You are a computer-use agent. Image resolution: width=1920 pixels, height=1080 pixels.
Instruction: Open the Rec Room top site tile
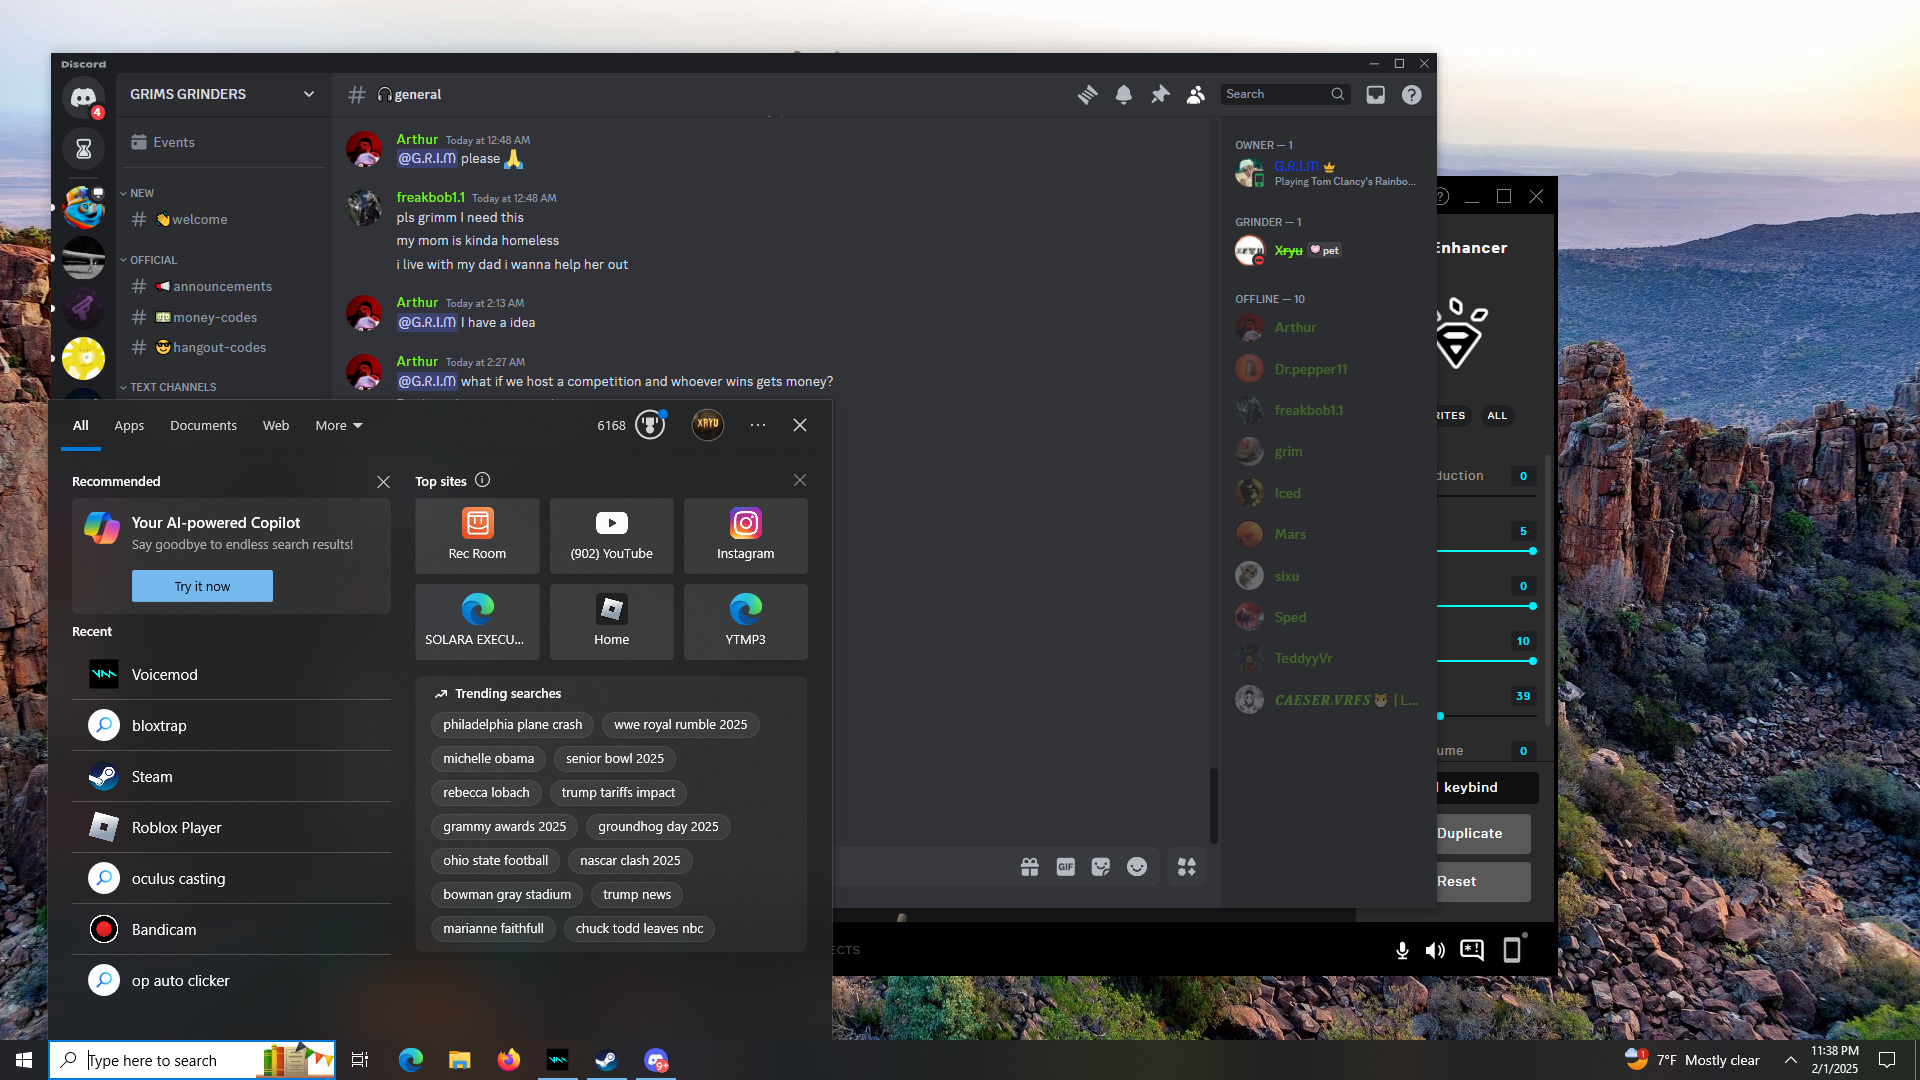tap(477, 535)
